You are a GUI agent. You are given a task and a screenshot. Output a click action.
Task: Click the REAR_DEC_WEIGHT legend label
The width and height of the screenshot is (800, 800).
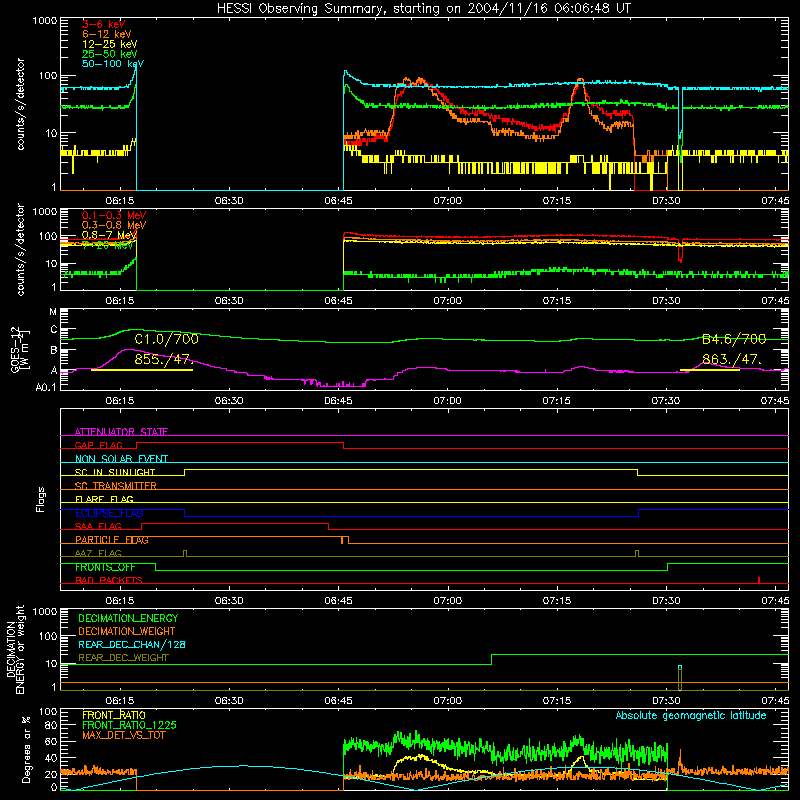123,658
